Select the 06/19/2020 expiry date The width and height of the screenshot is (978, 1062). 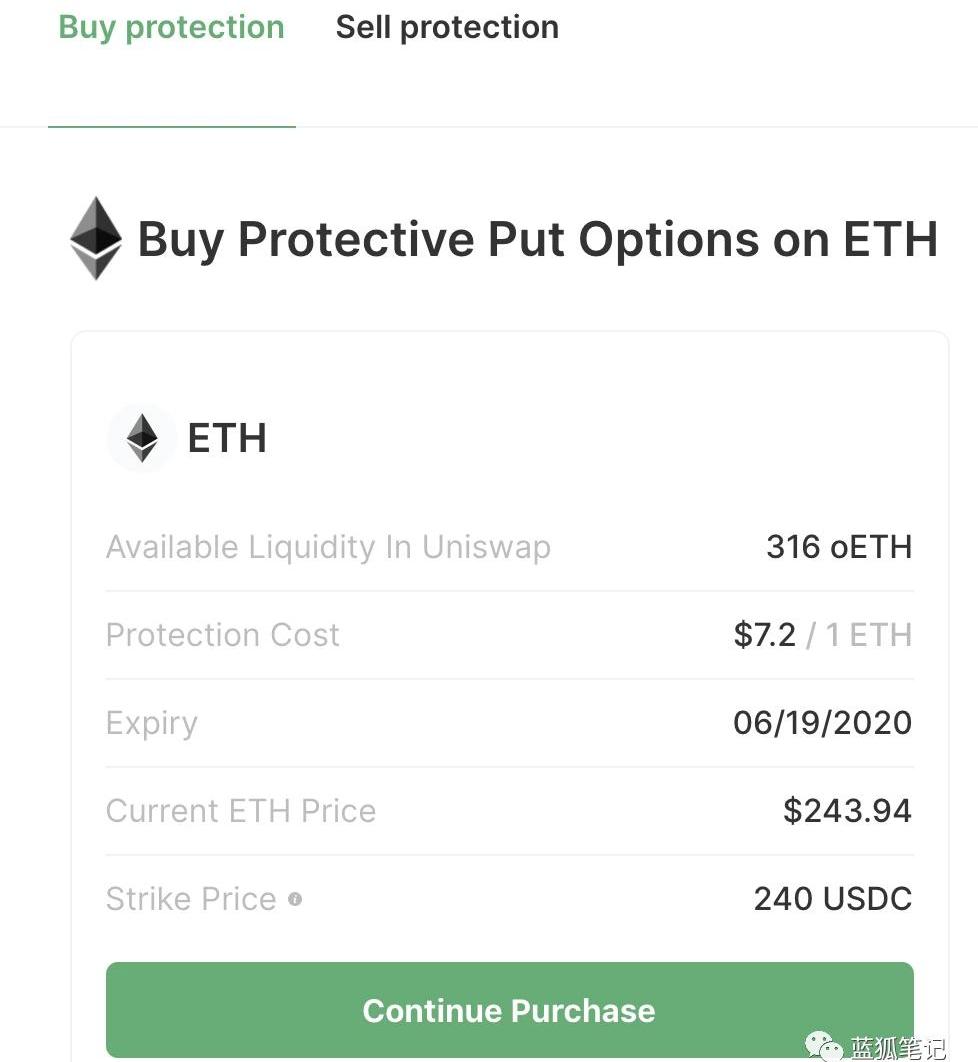coord(822,723)
